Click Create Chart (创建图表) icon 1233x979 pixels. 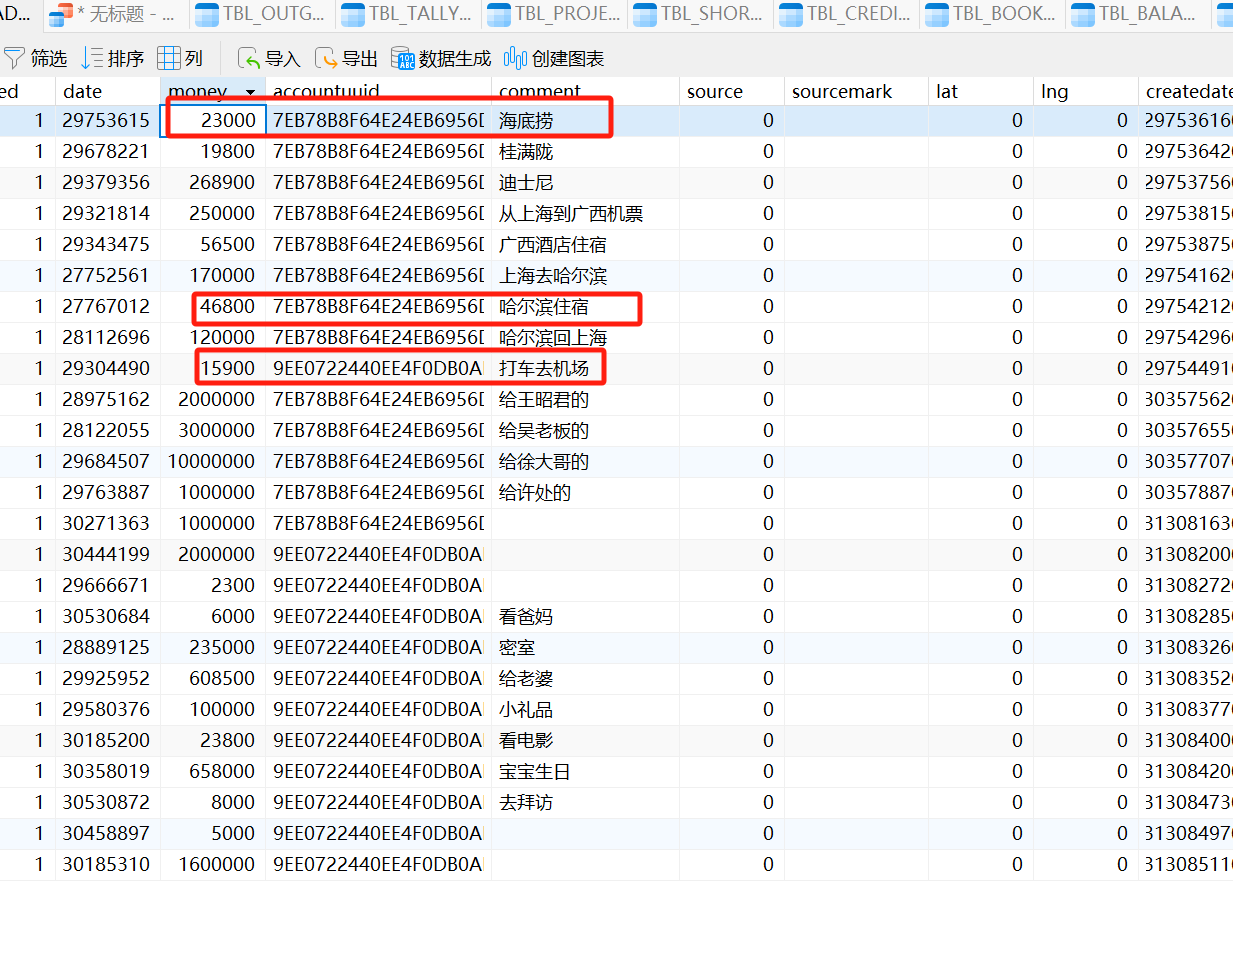pyautogui.click(x=515, y=59)
